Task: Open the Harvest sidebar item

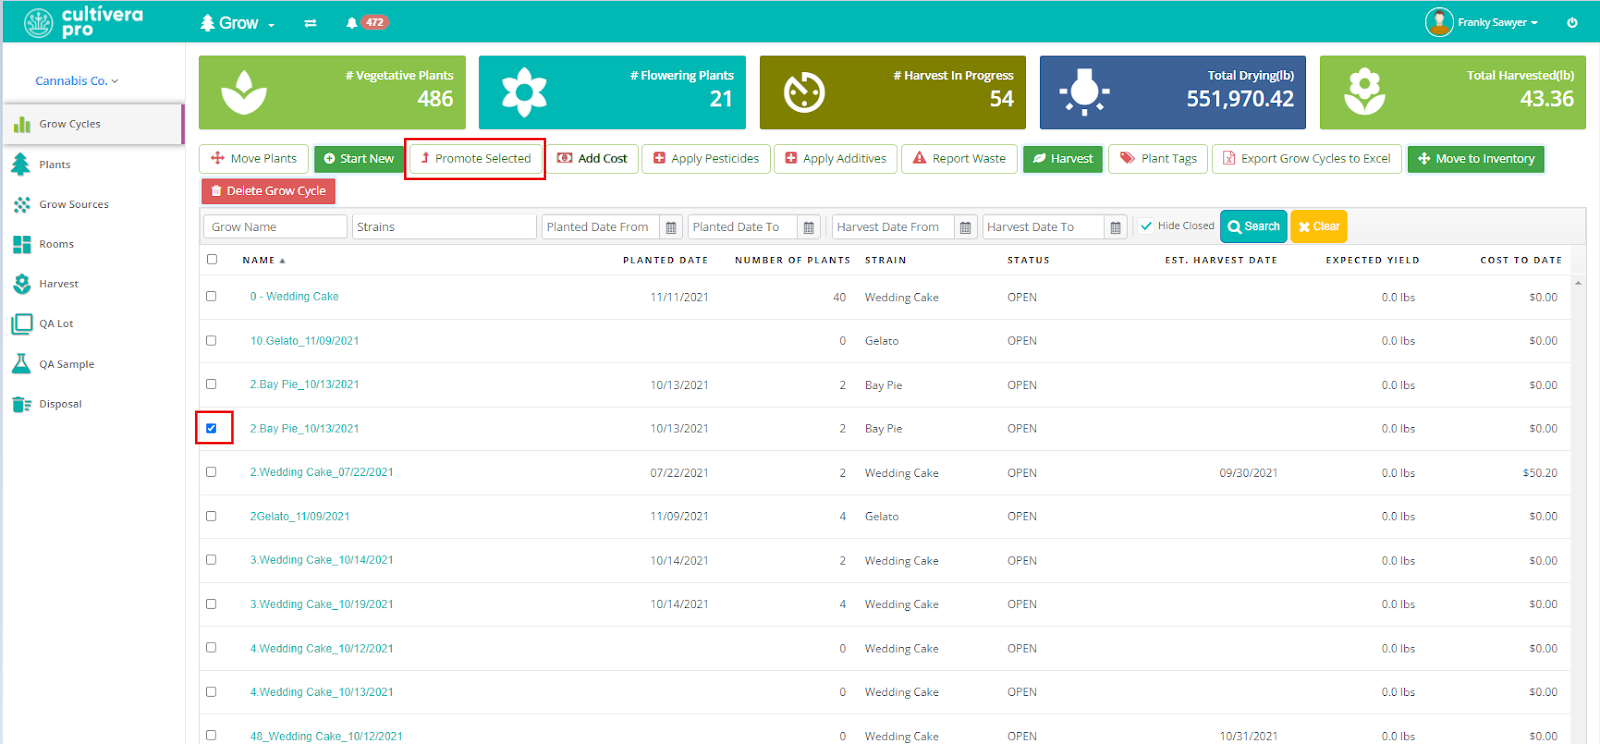Action: point(93,284)
